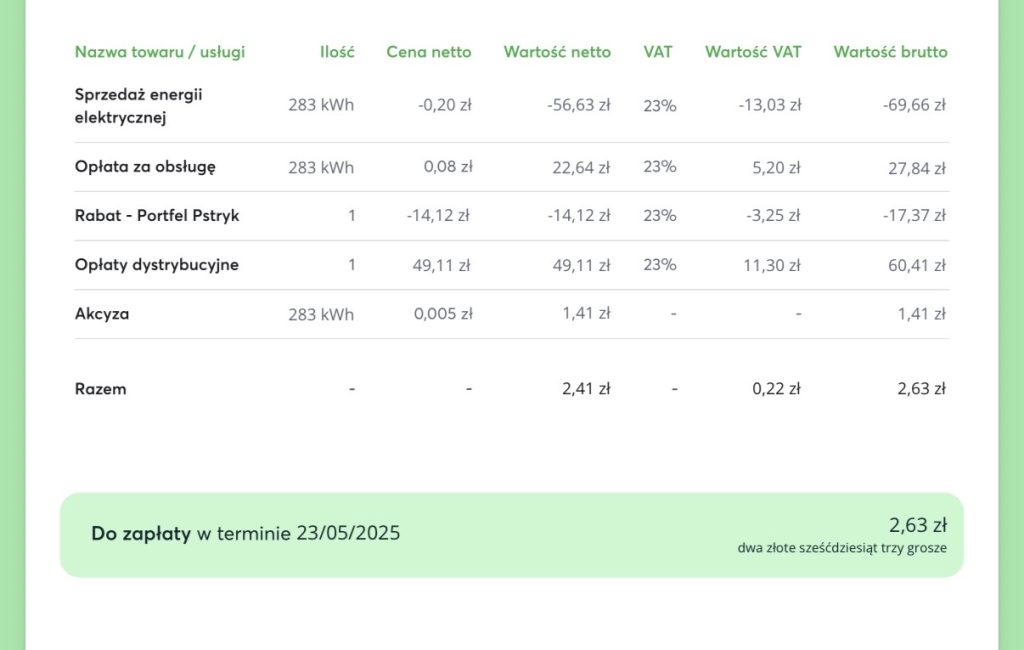Select the "Wartość VAT" column header
This screenshot has height=650, width=1024.
pos(752,52)
